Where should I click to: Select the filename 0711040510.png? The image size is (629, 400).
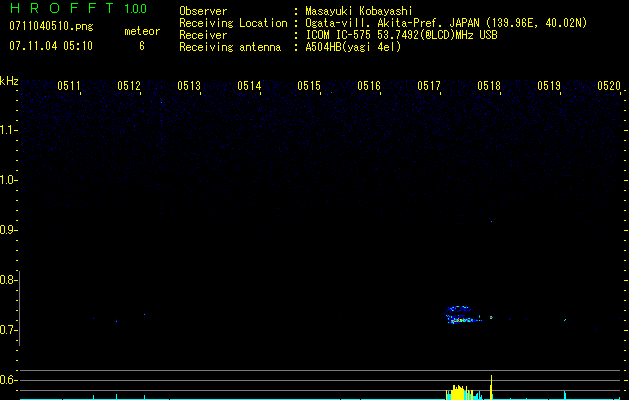tap(51, 27)
